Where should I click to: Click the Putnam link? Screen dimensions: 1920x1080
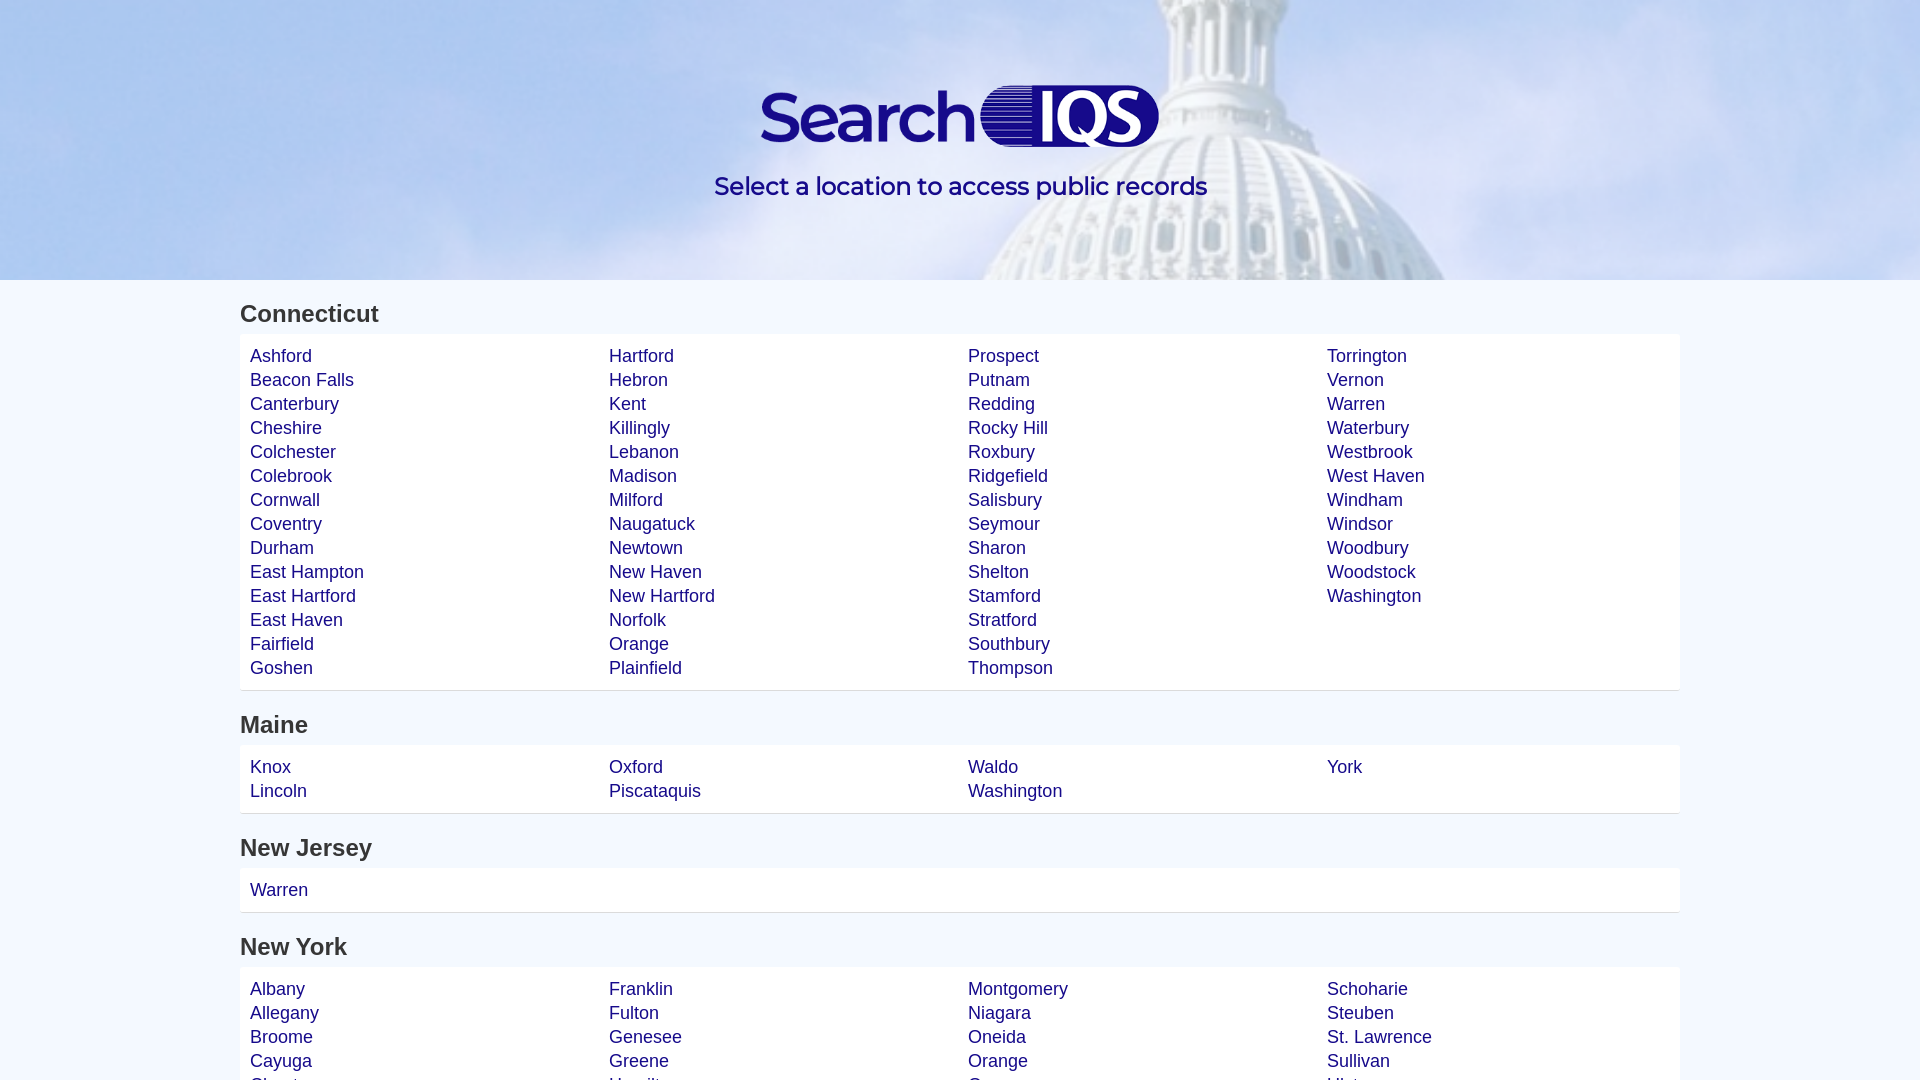coord(999,380)
